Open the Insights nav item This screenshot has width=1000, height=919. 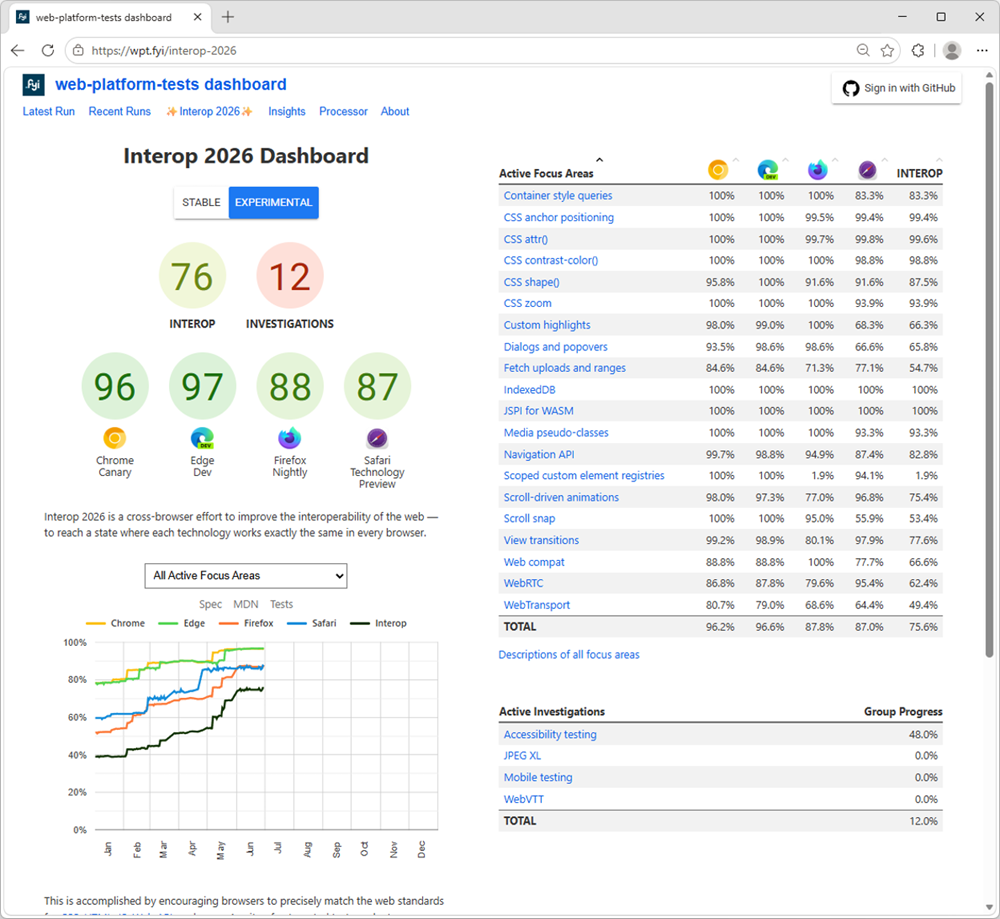(287, 112)
